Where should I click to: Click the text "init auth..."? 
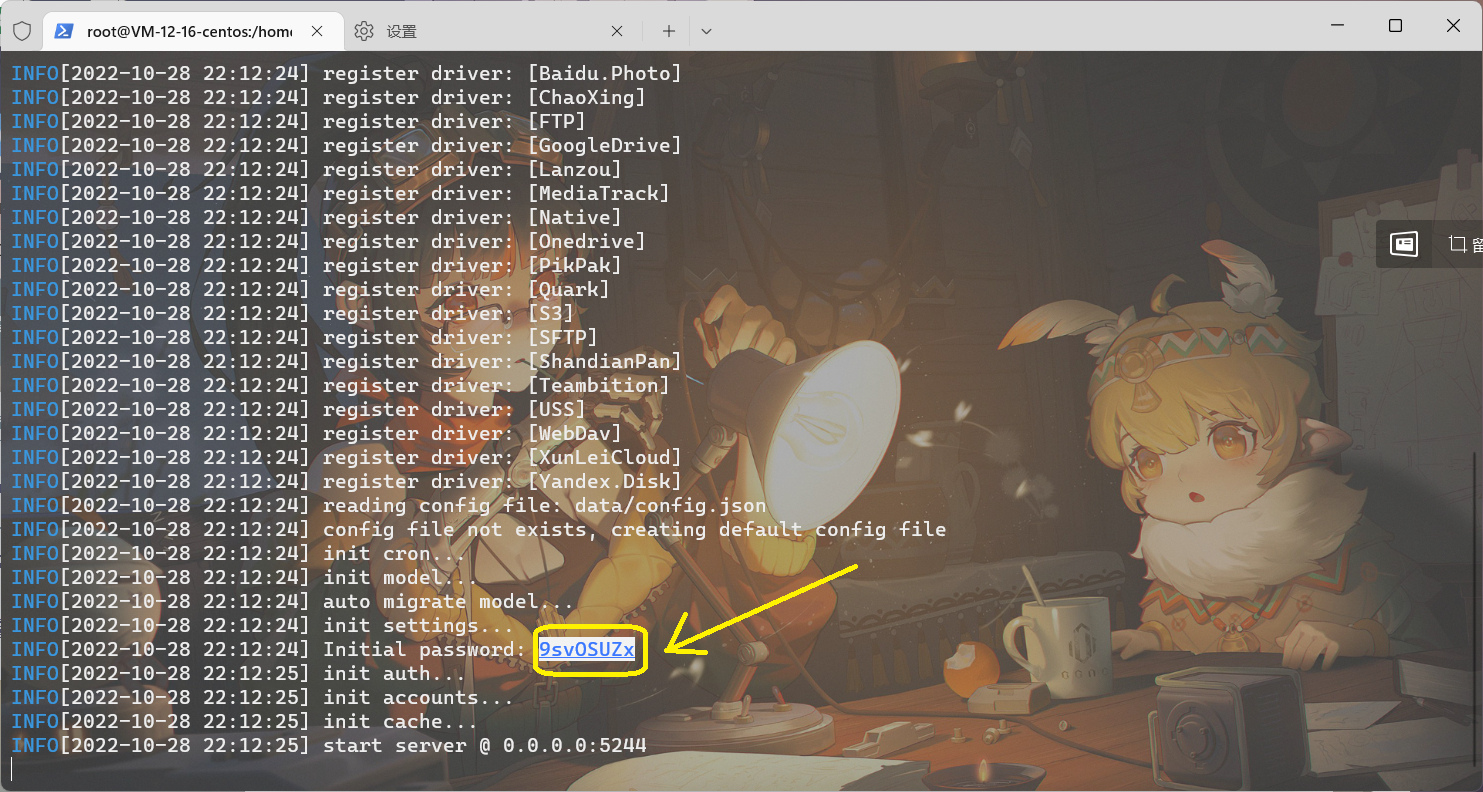395,674
